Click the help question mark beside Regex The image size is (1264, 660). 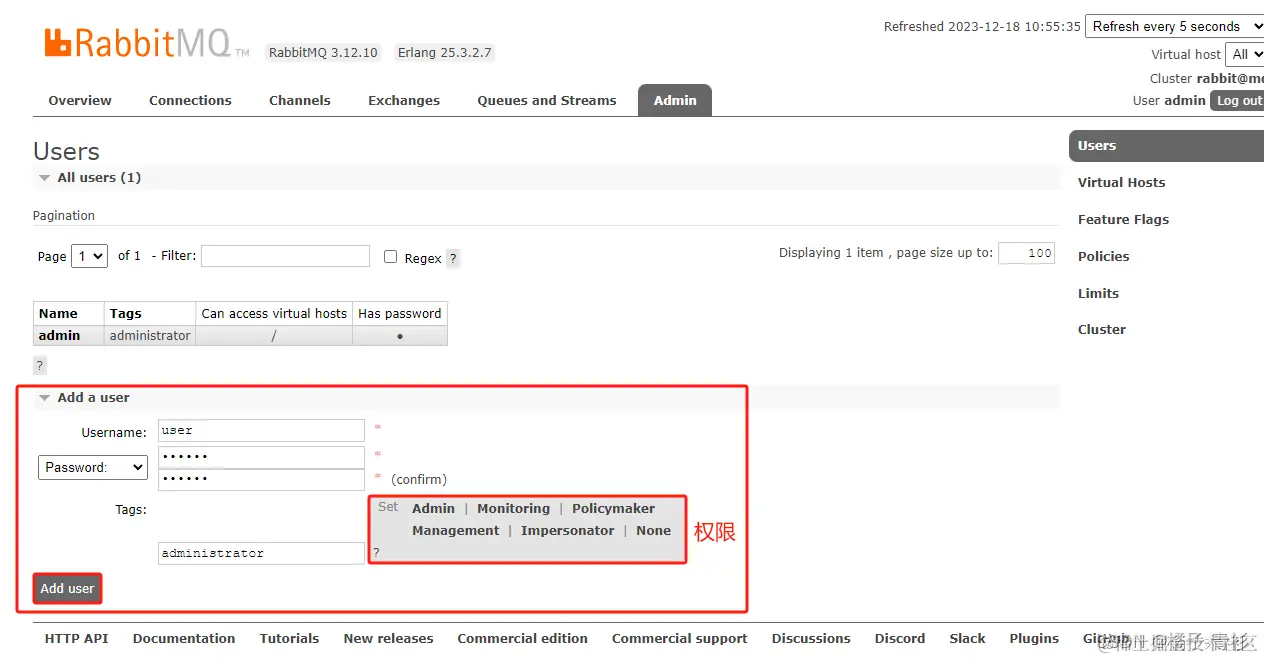click(453, 258)
